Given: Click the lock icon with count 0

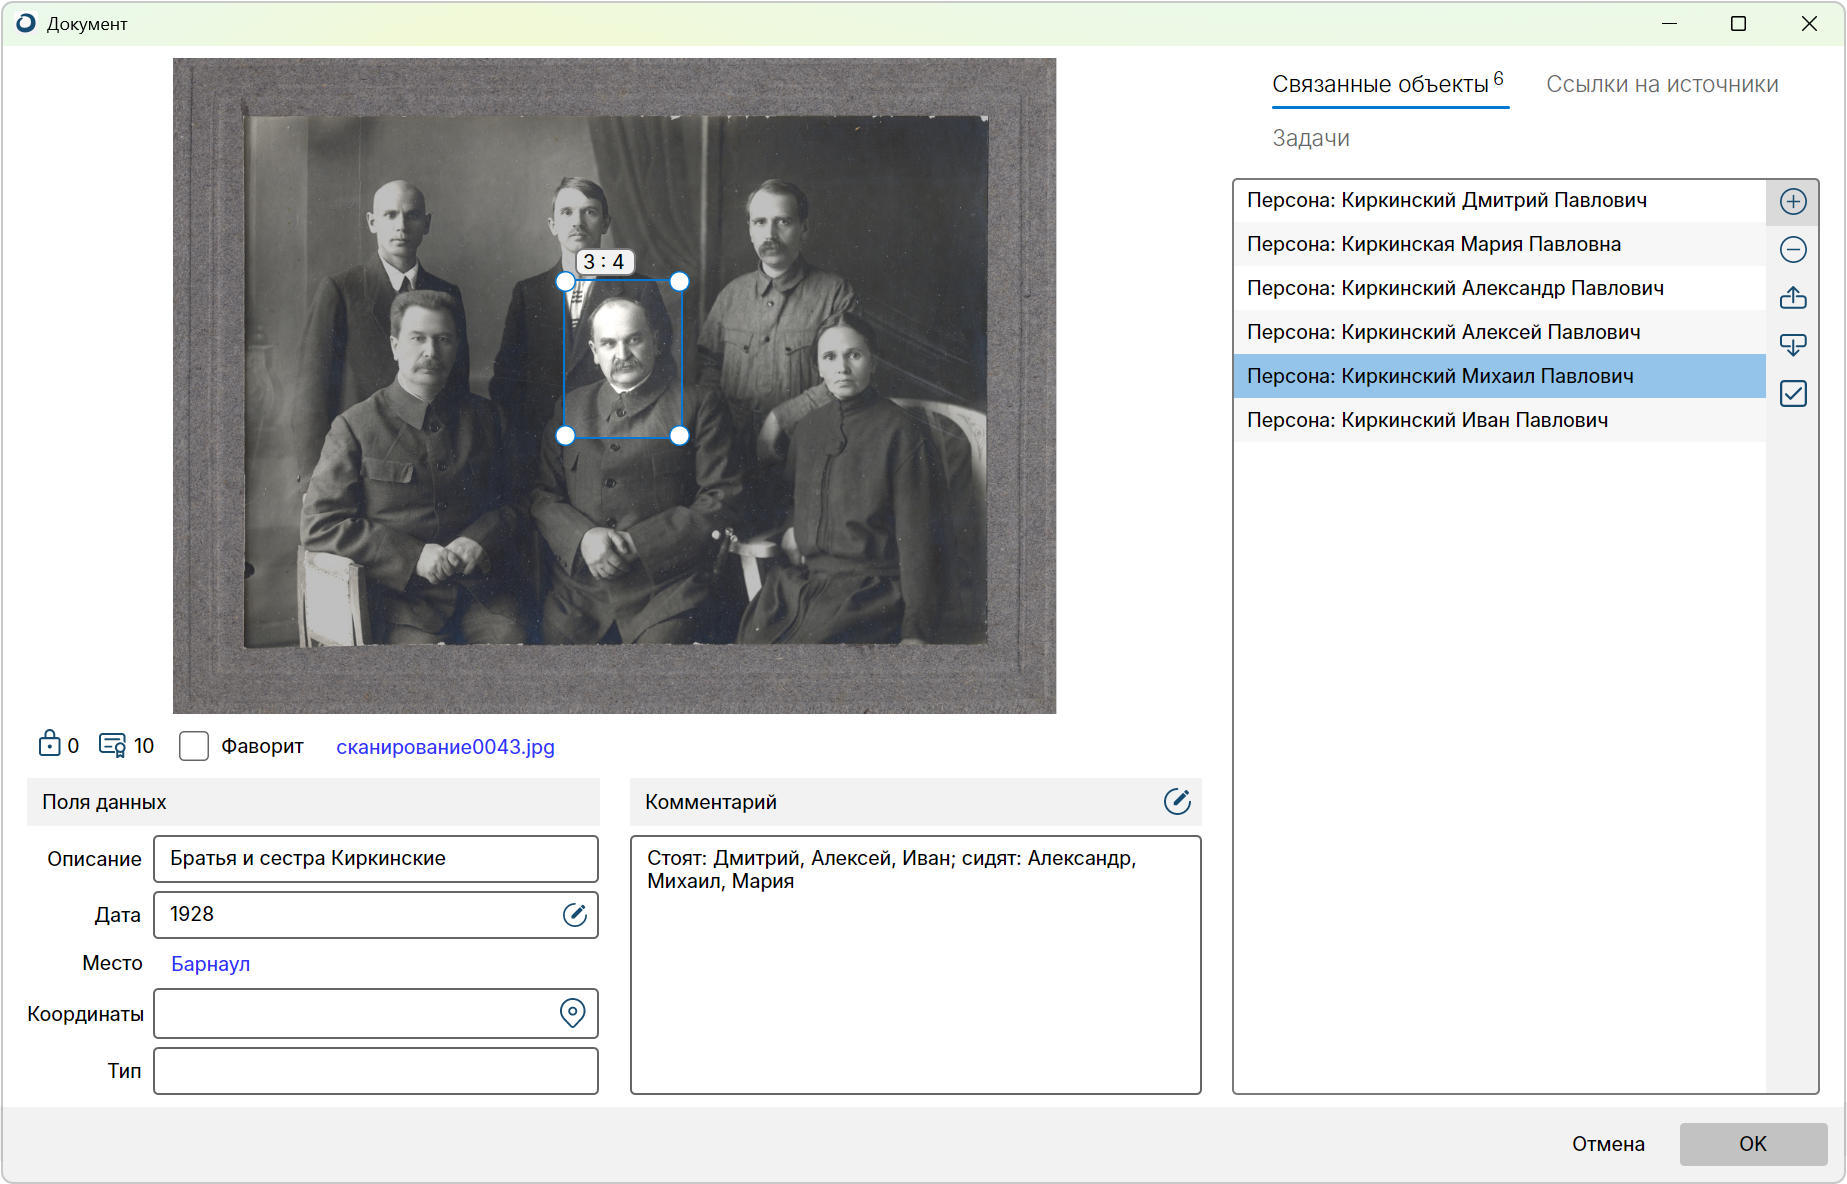Looking at the screenshot, I should click(49, 743).
